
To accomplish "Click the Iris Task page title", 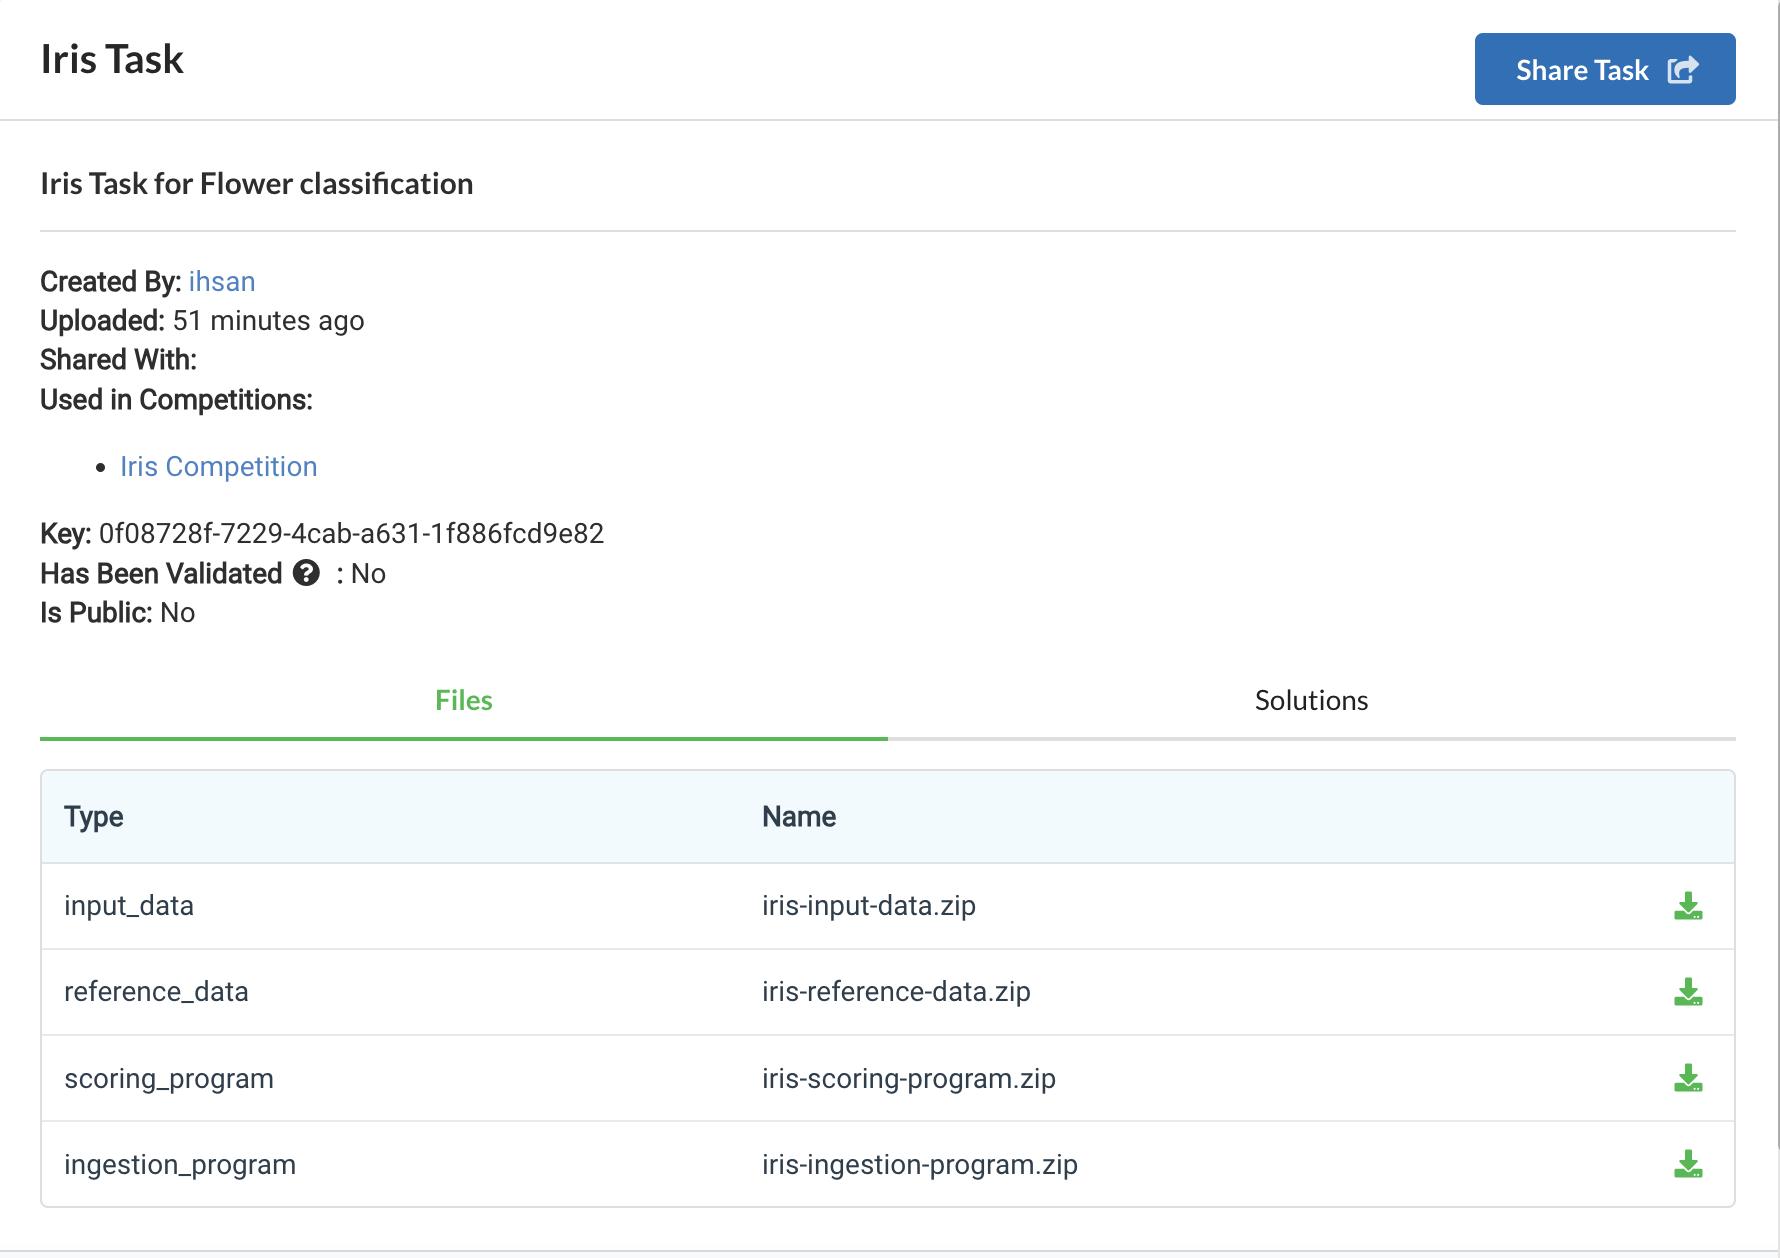I will coord(112,60).
